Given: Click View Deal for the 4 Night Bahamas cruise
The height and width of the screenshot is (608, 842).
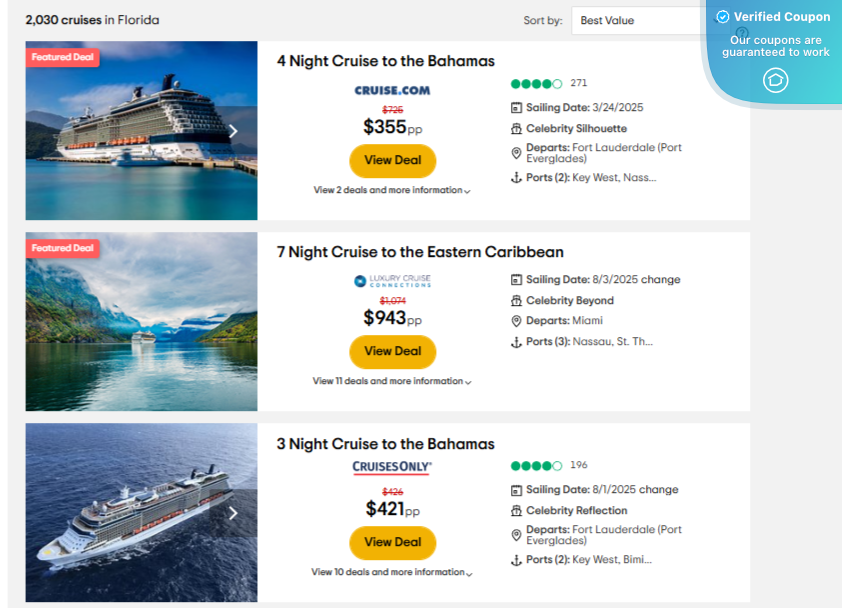Looking at the screenshot, I should [x=392, y=160].
